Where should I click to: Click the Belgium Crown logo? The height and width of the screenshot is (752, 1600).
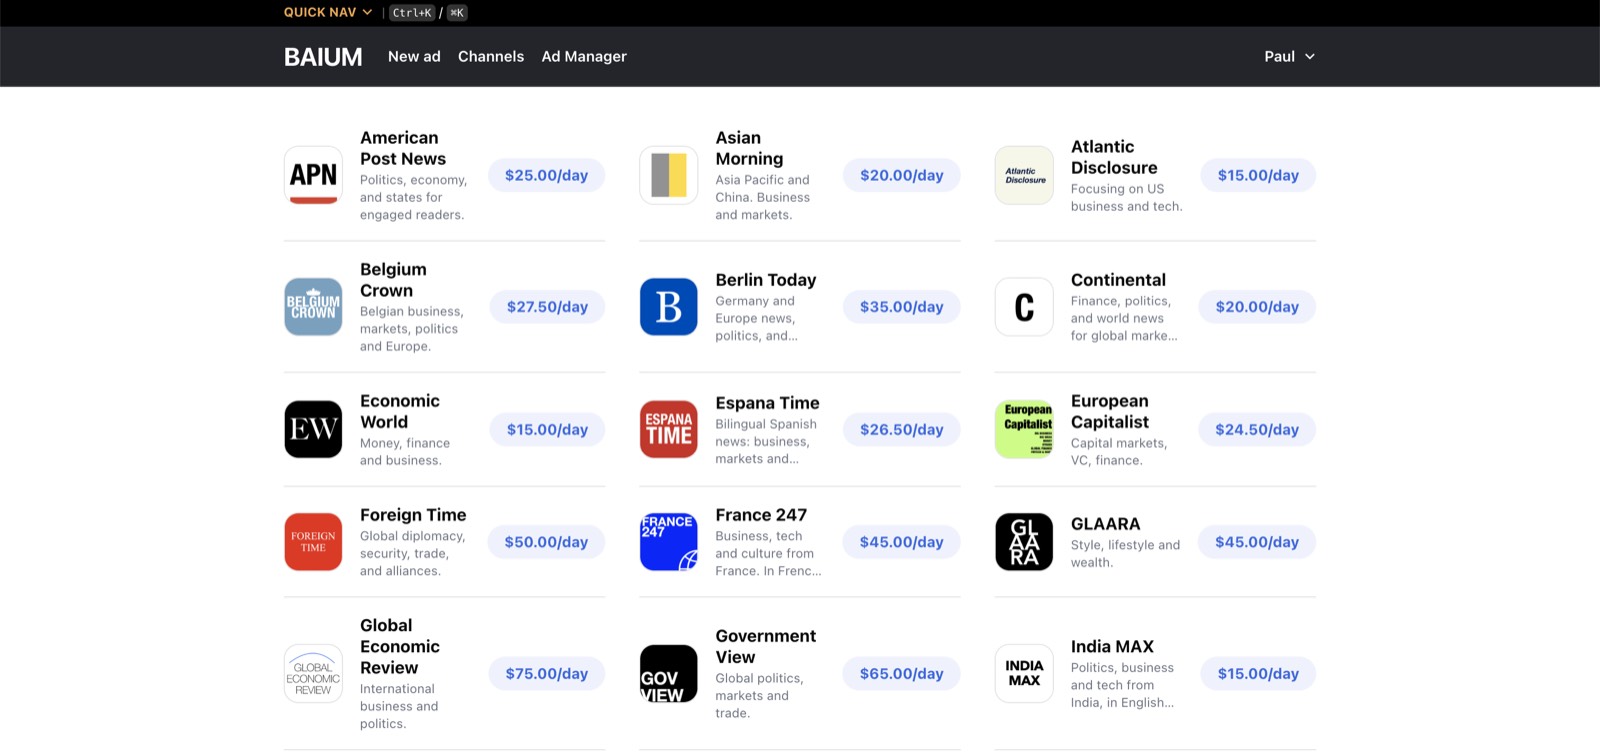click(313, 307)
